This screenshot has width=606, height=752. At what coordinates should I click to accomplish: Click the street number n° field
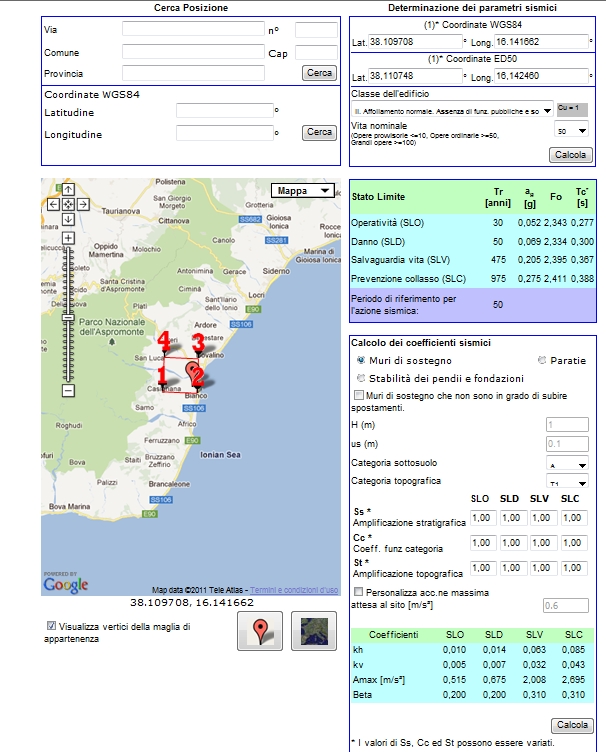point(316,30)
